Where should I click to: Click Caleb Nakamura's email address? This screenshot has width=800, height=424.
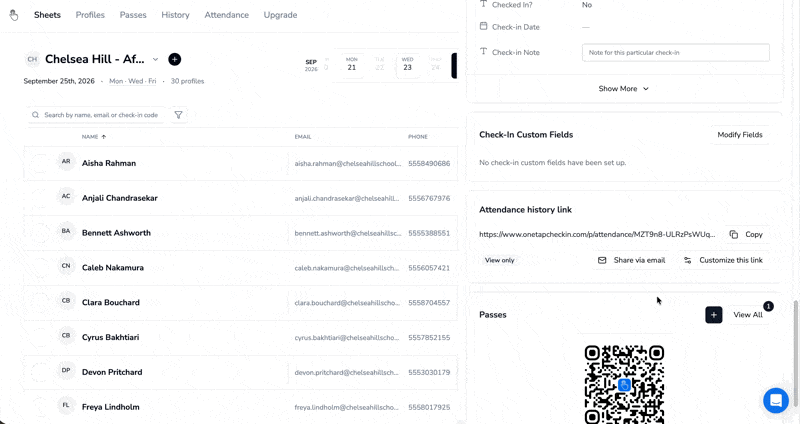[347, 268]
